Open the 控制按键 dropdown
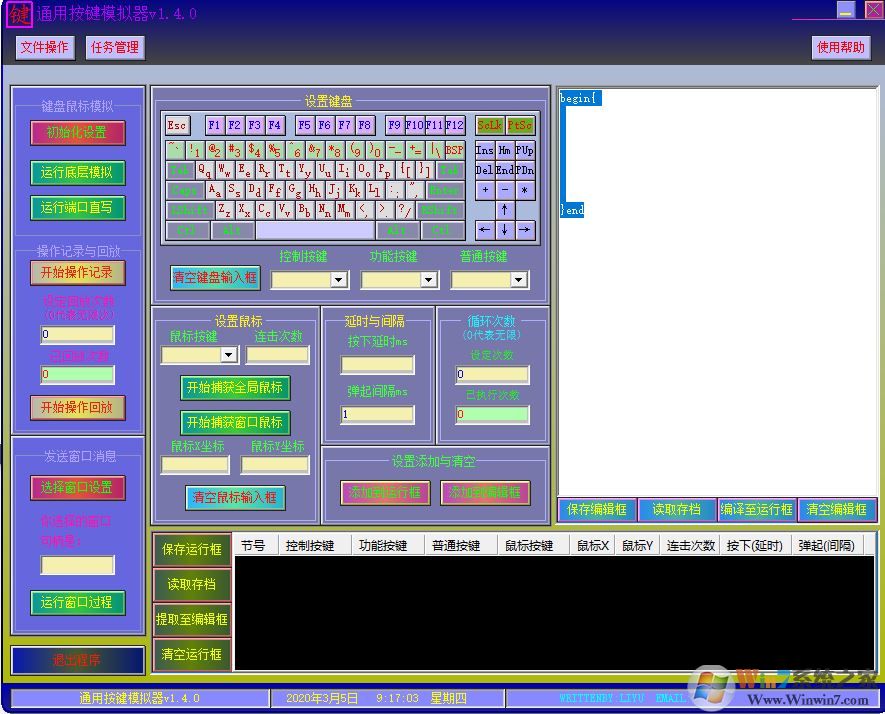This screenshot has height=714, width=885. coord(338,280)
